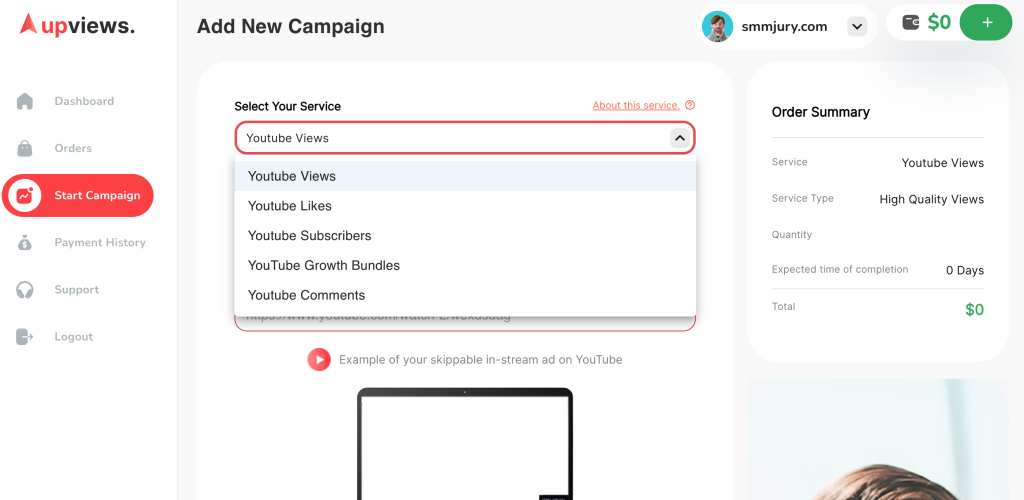Pick YouTube Growth Bundles option

click(x=465, y=266)
